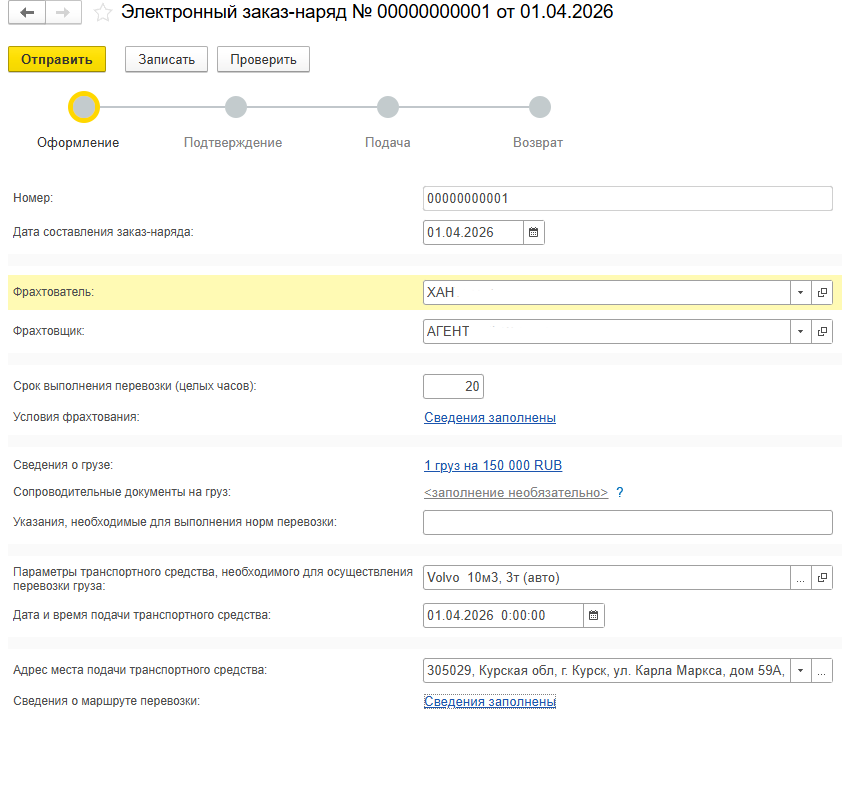Open the Фрахтователь record form icon

(822, 293)
